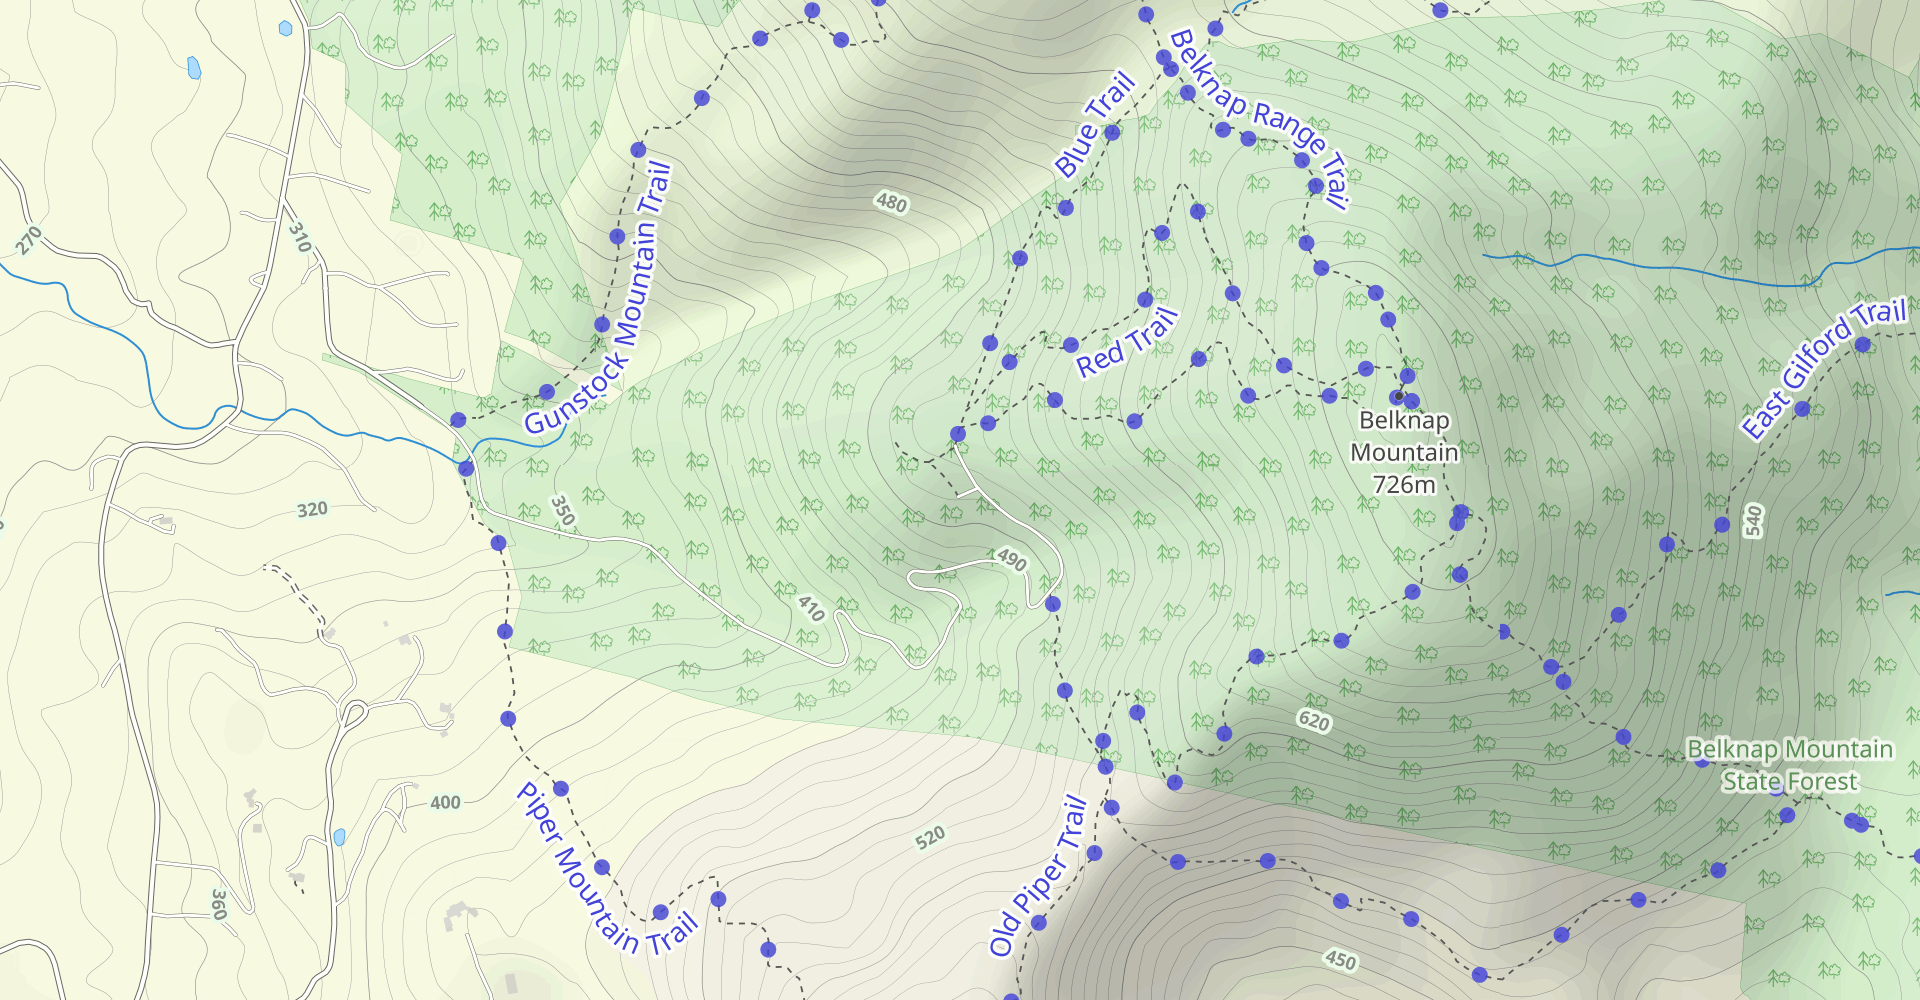This screenshot has width=1920, height=1000.
Task: Click the 360 contour elevation label
Action: 219,904
